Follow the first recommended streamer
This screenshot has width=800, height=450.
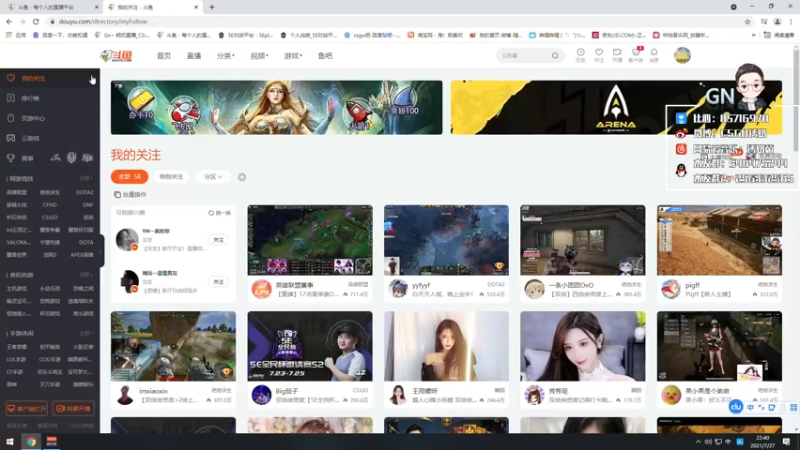(218, 240)
